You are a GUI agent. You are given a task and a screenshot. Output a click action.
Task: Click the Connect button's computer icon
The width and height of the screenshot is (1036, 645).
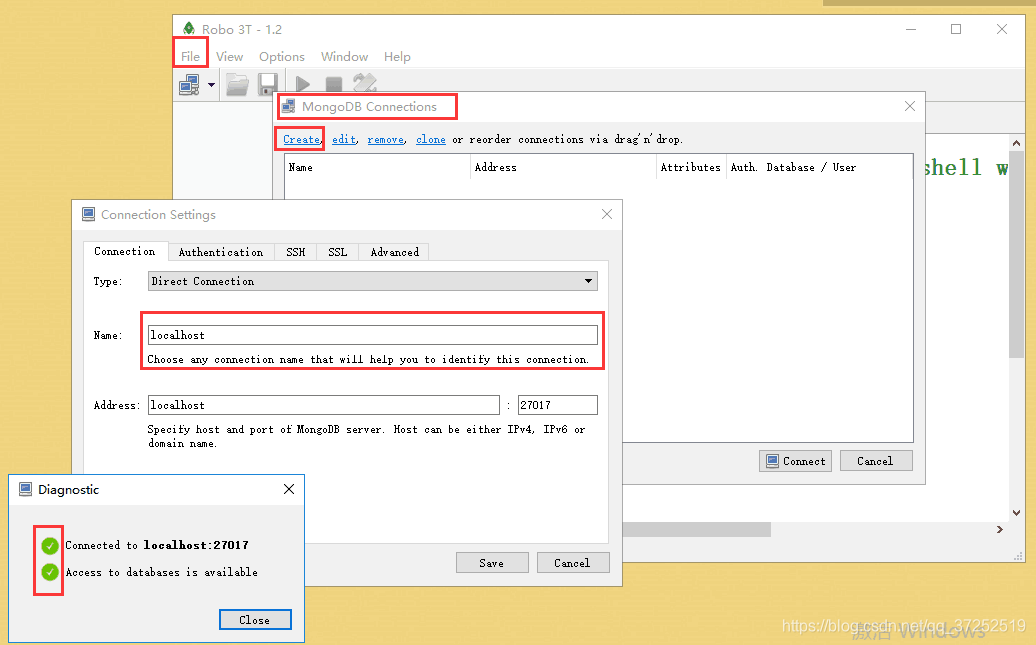pyautogui.click(x=772, y=461)
